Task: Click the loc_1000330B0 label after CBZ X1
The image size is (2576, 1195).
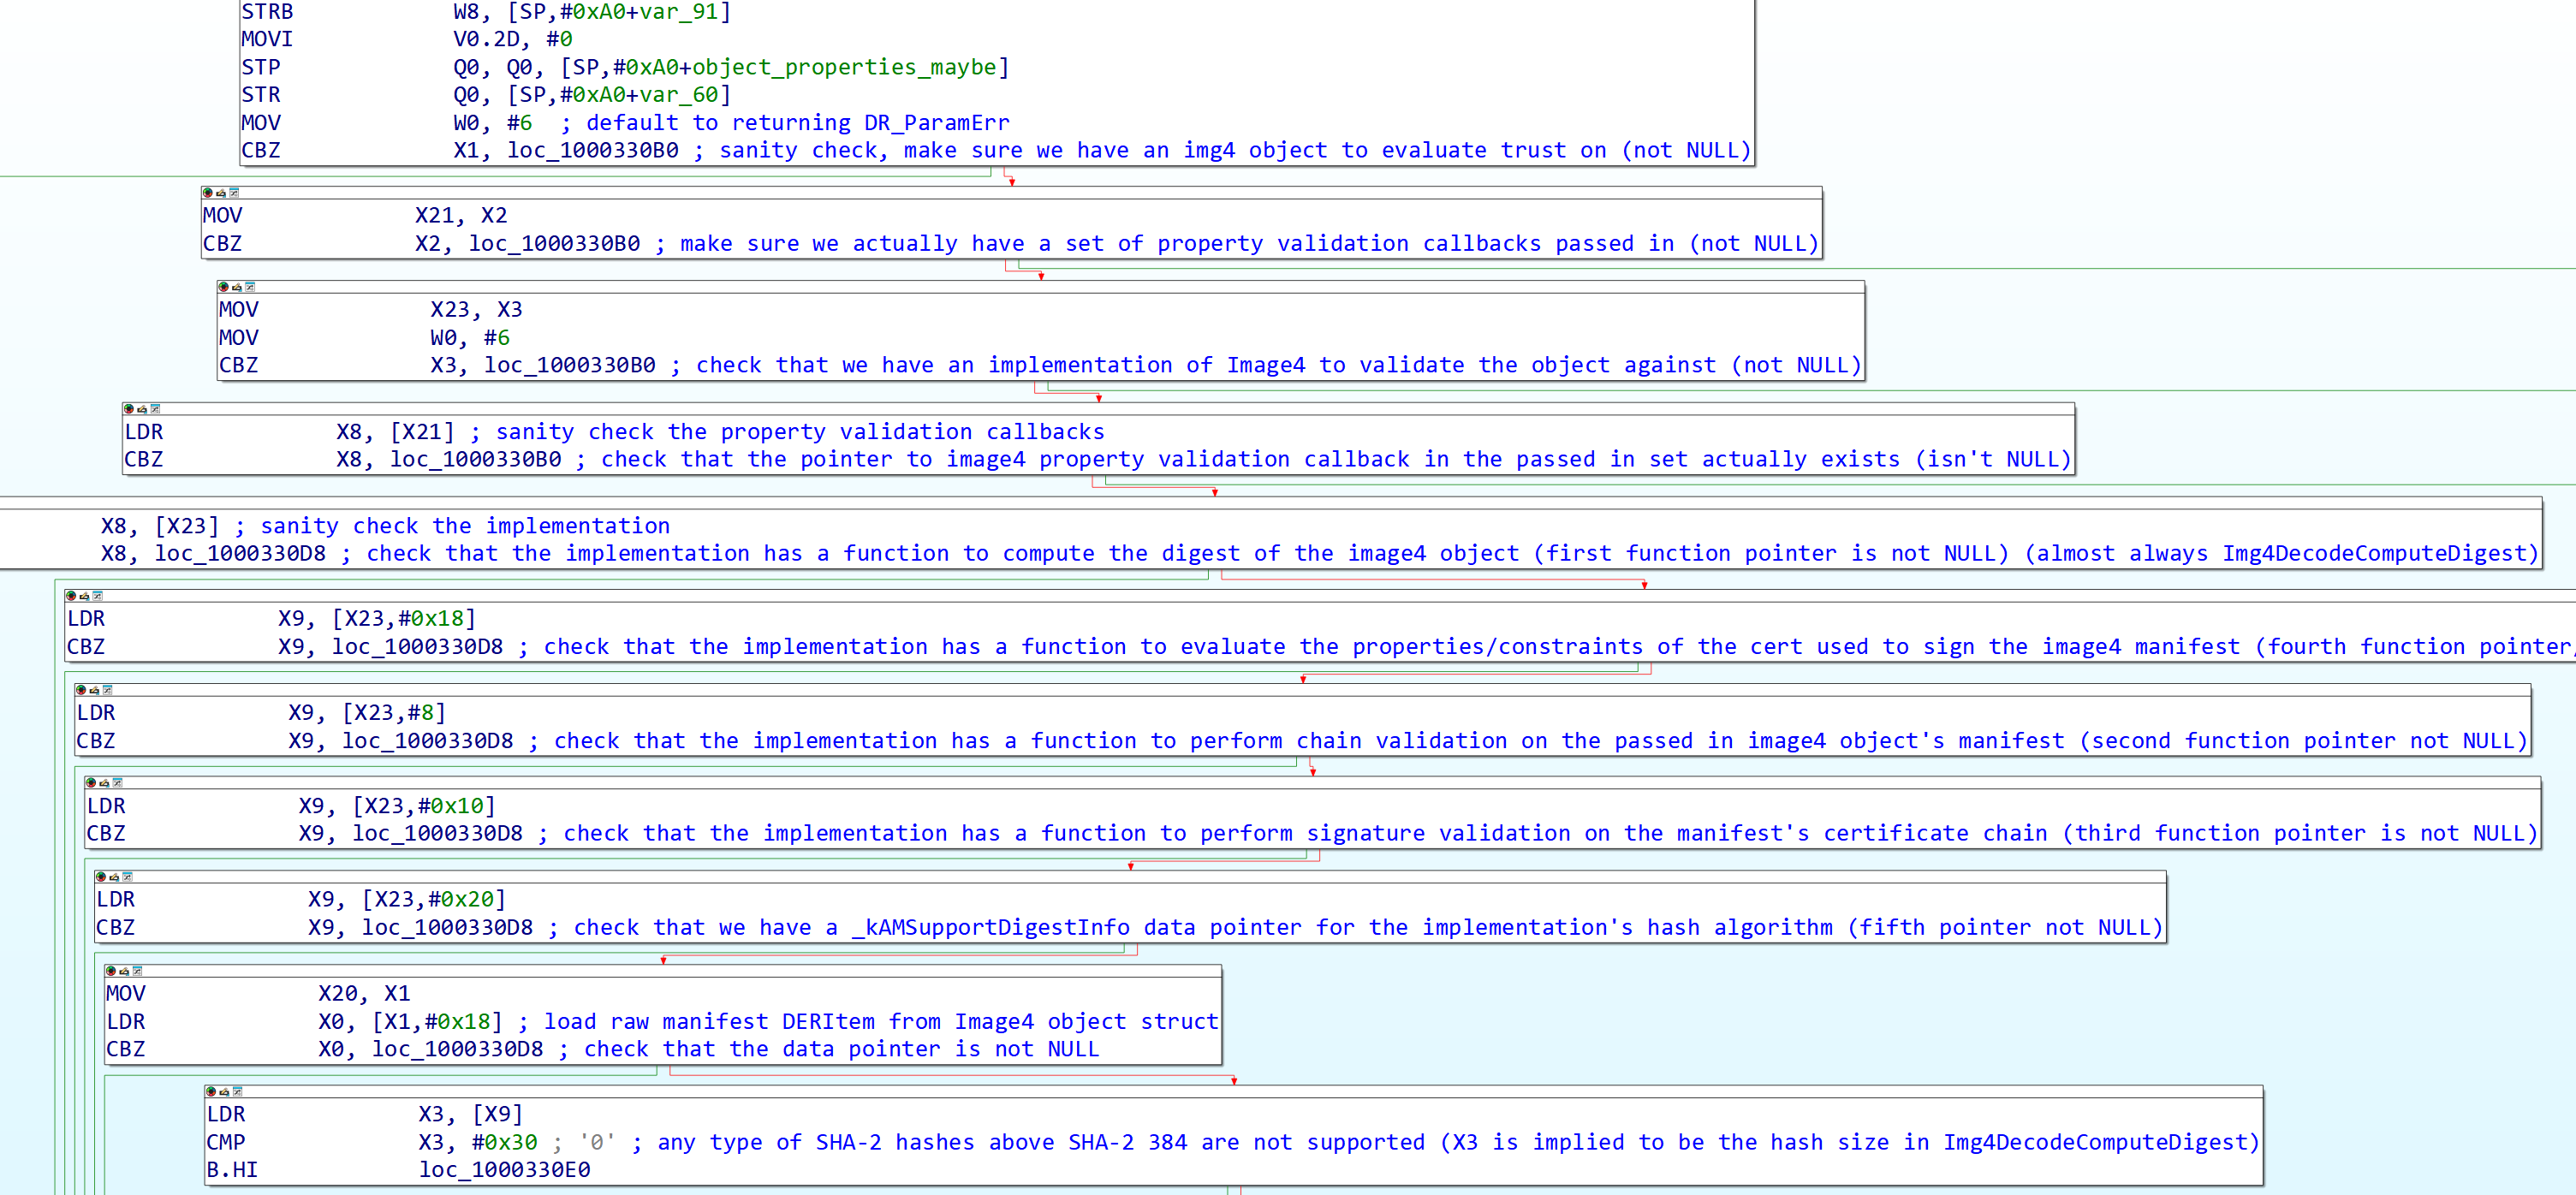Action: tap(592, 151)
